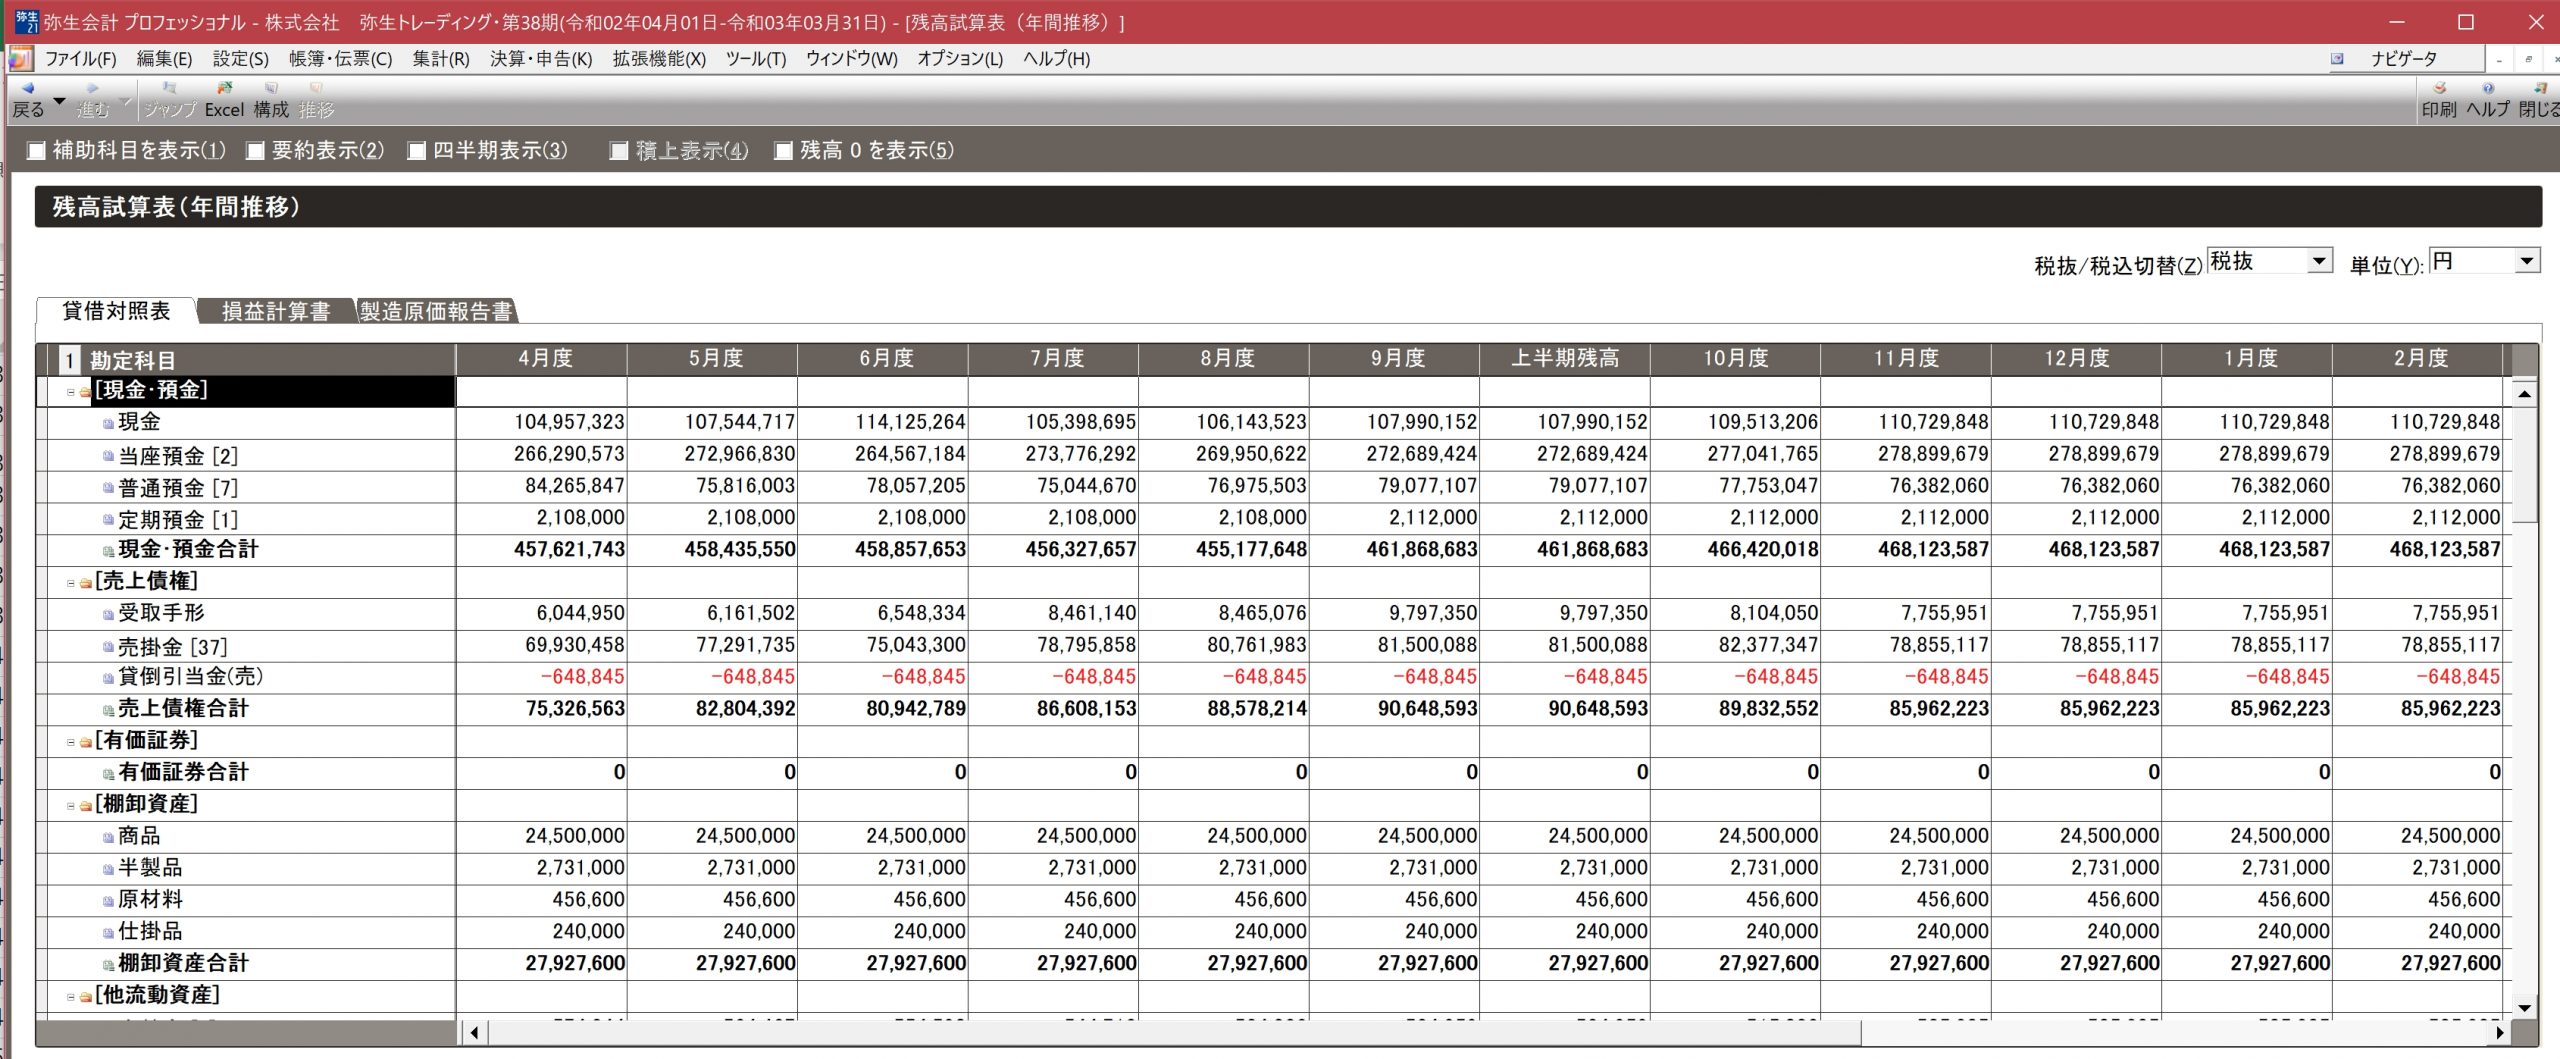This screenshot has height=1059, width=2560.
Task: Collapse the [売上債権] tree group
Action: click(70, 583)
